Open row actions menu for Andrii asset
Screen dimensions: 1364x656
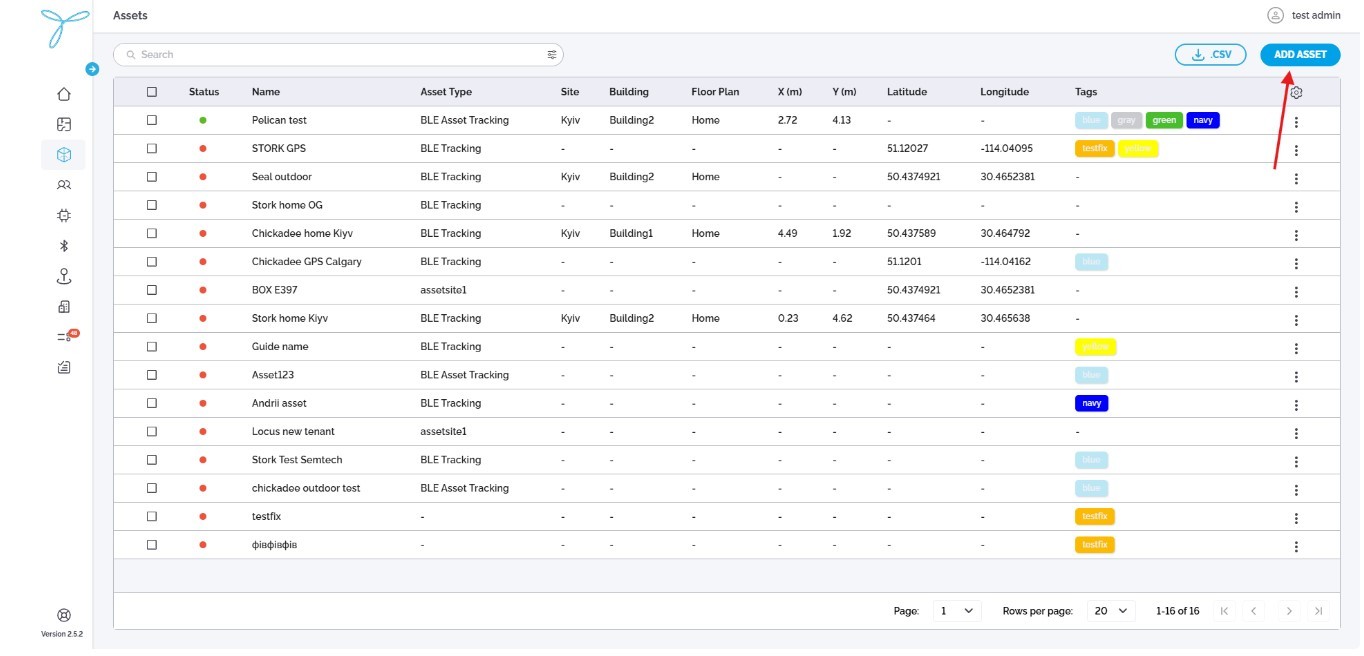pyautogui.click(x=1296, y=405)
